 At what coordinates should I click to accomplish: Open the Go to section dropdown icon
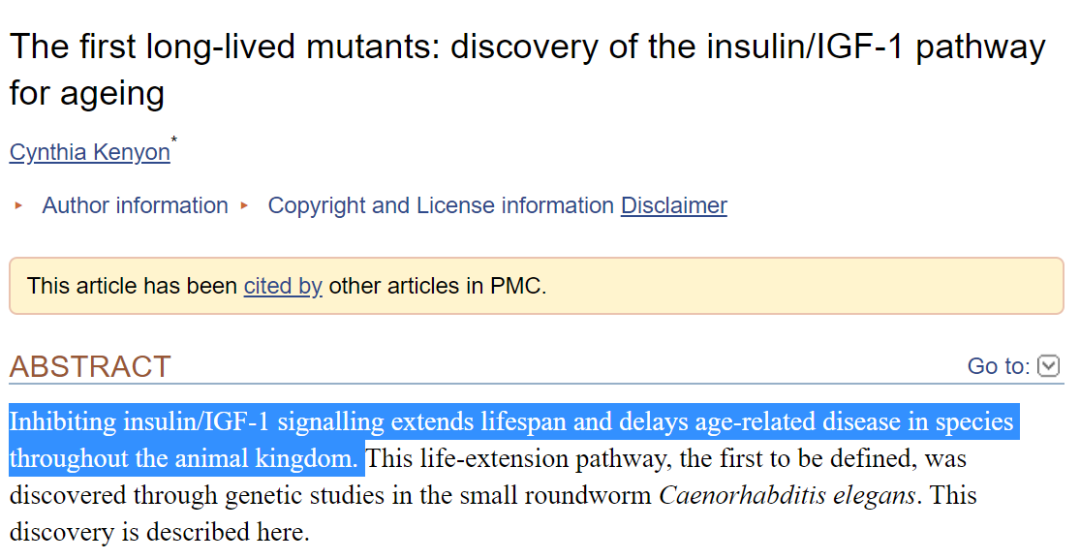coord(1048,366)
